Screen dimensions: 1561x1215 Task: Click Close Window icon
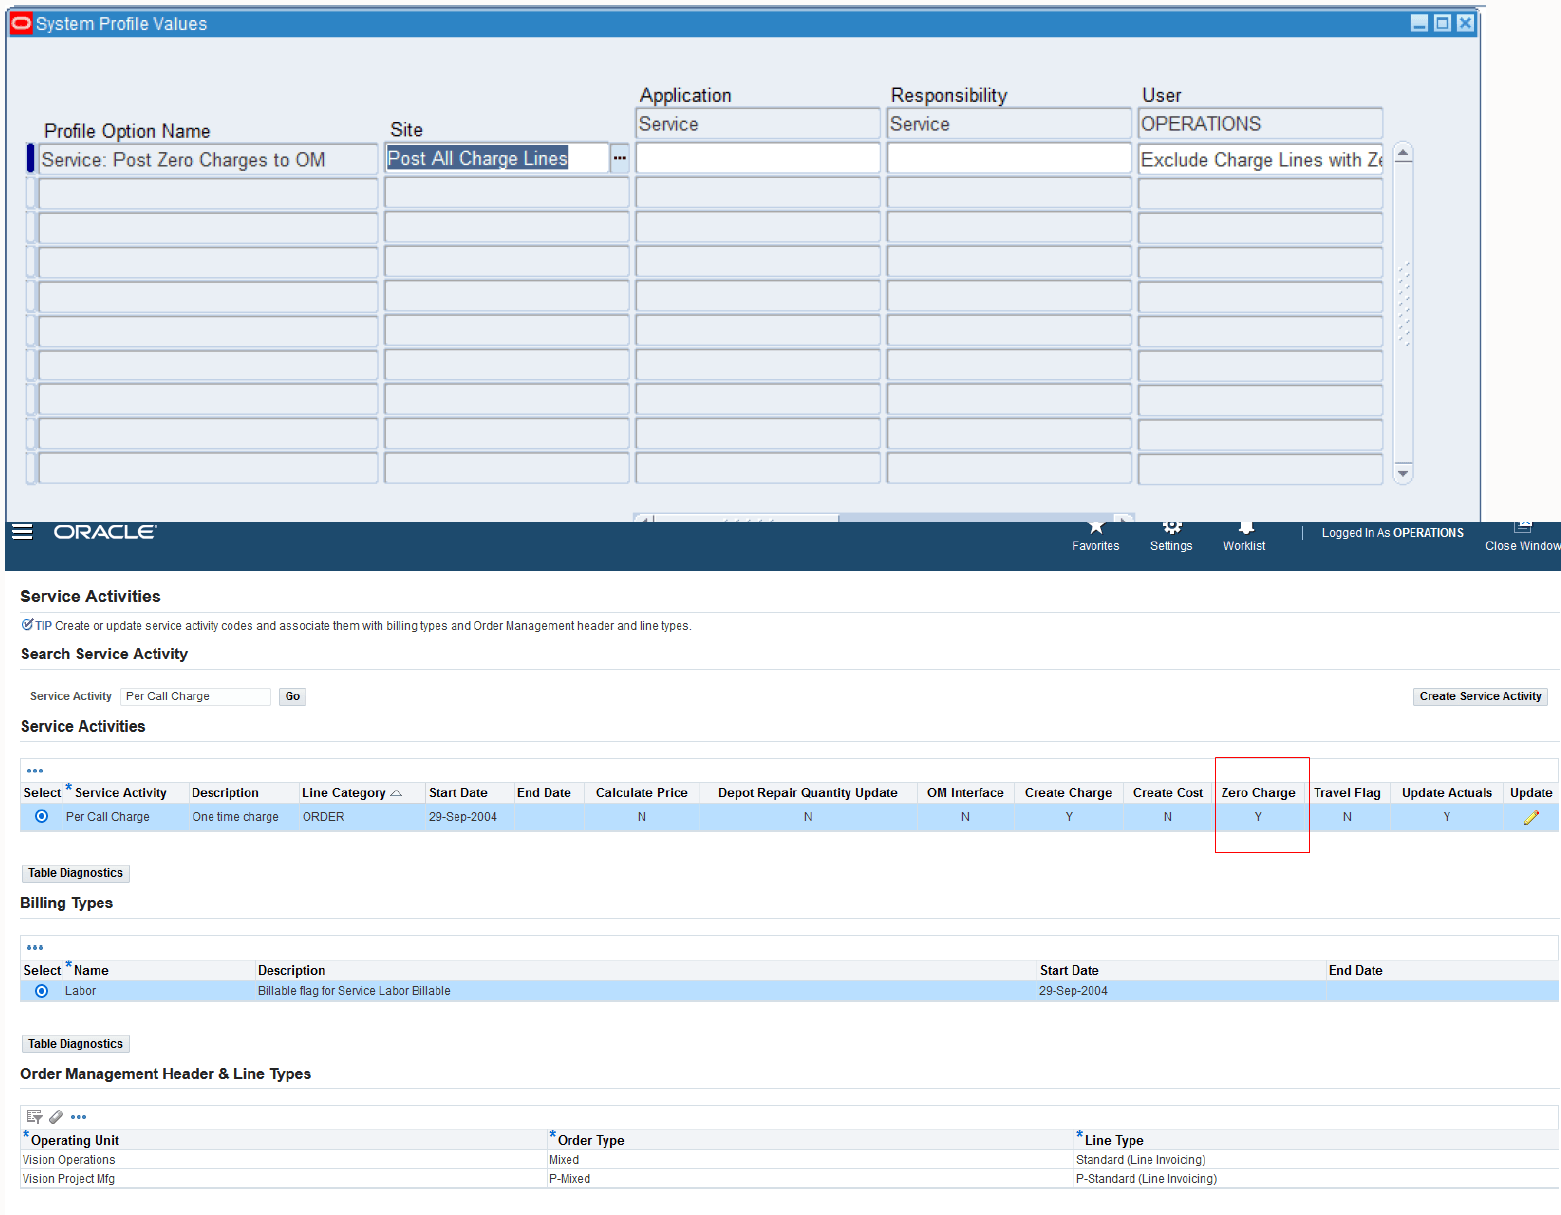1523,526
